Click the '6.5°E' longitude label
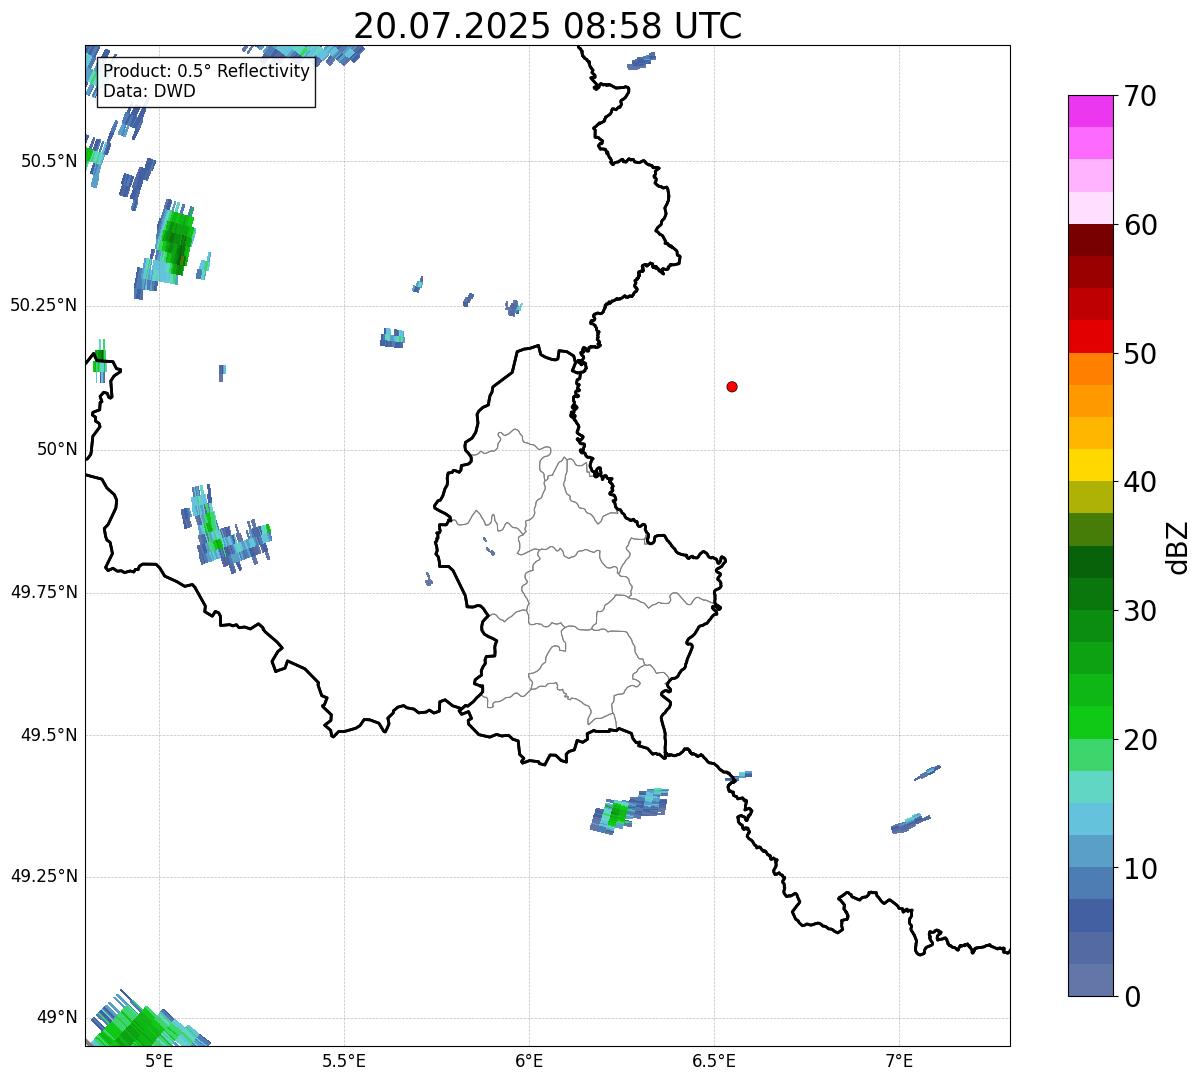 click(x=714, y=1061)
